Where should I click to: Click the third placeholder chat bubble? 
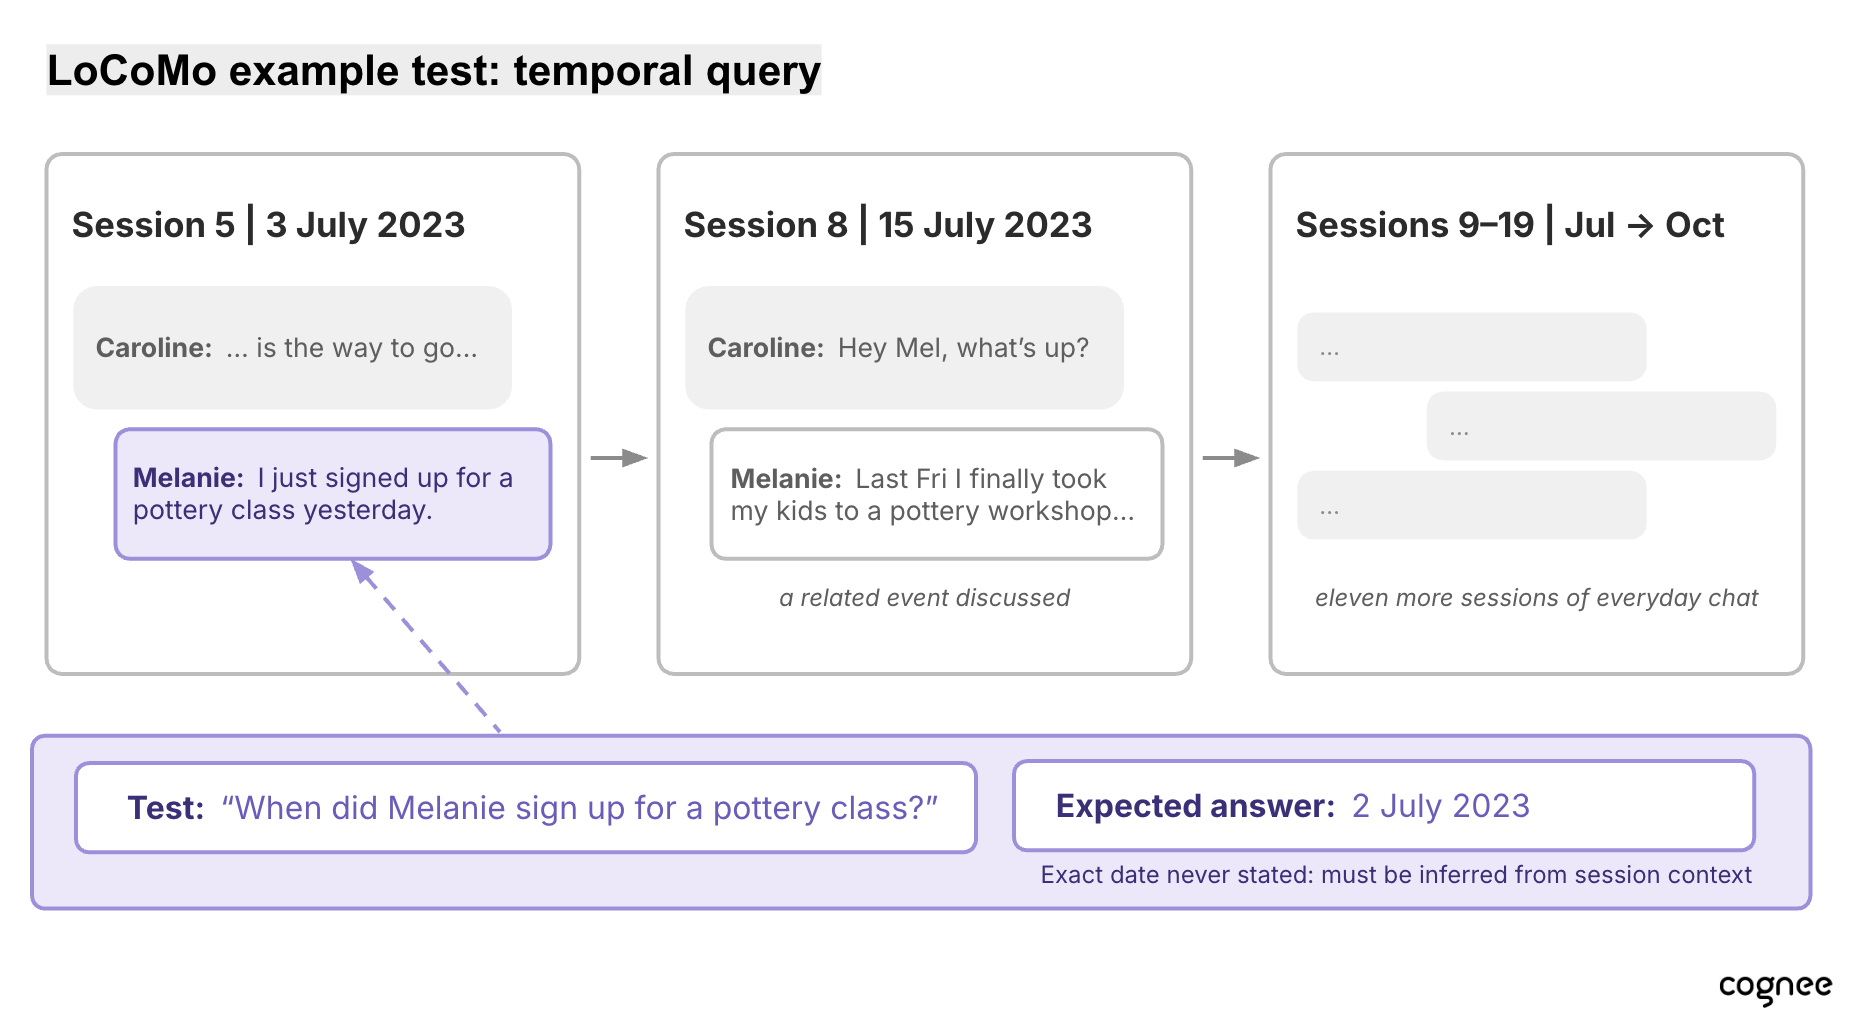(1471, 505)
